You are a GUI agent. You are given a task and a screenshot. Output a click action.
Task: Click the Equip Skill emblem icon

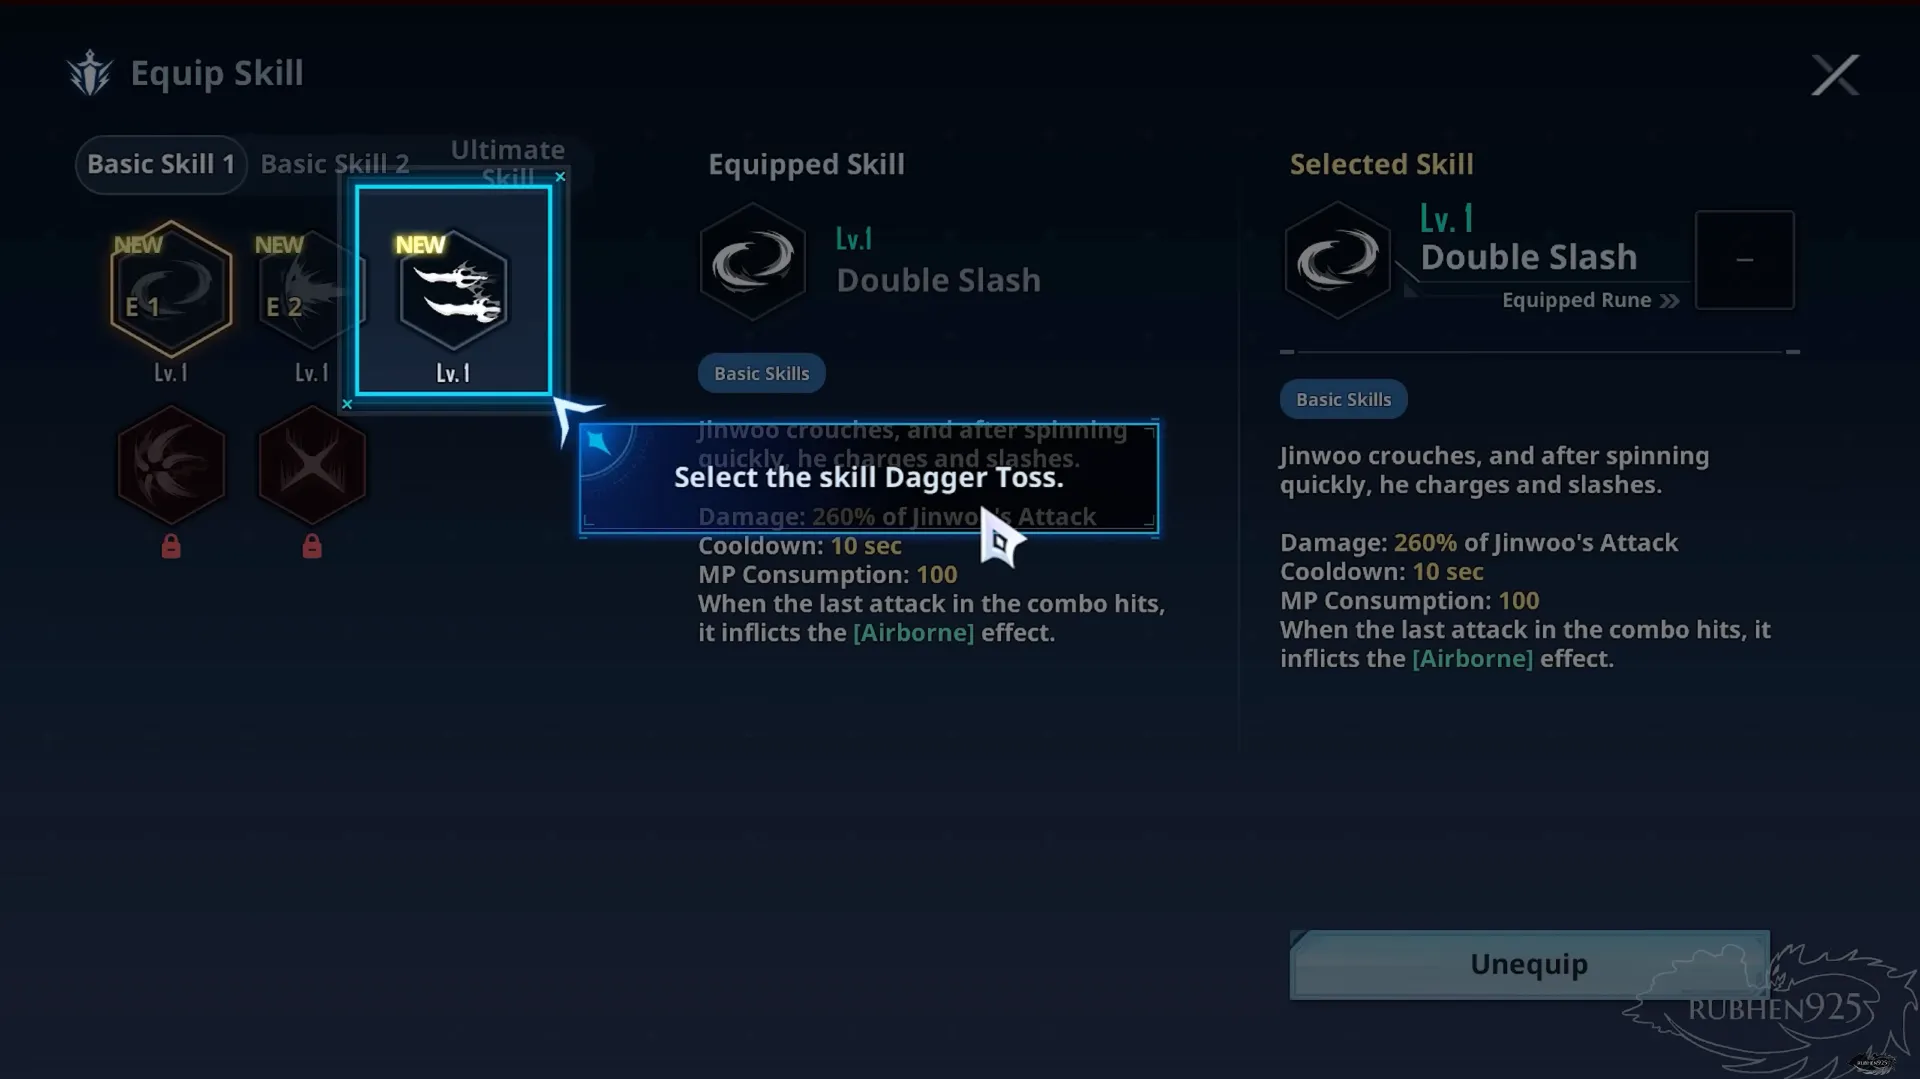click(x=90, y=73)
